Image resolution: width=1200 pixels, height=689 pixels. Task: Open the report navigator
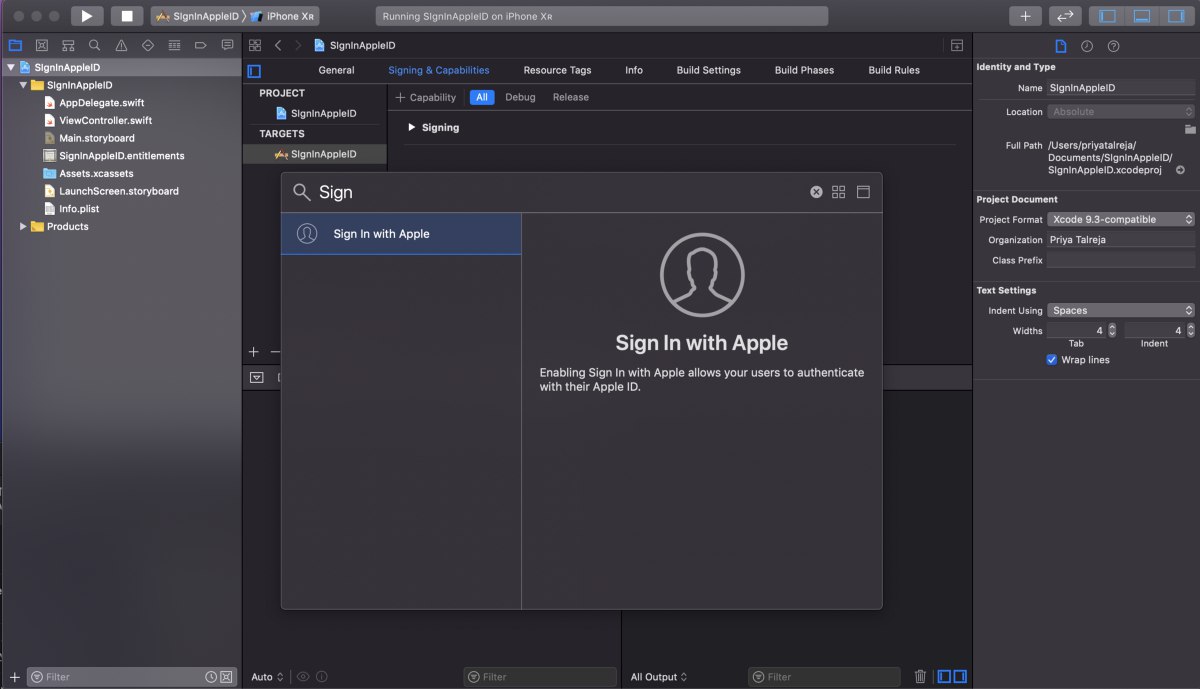(x=227, y=45)
